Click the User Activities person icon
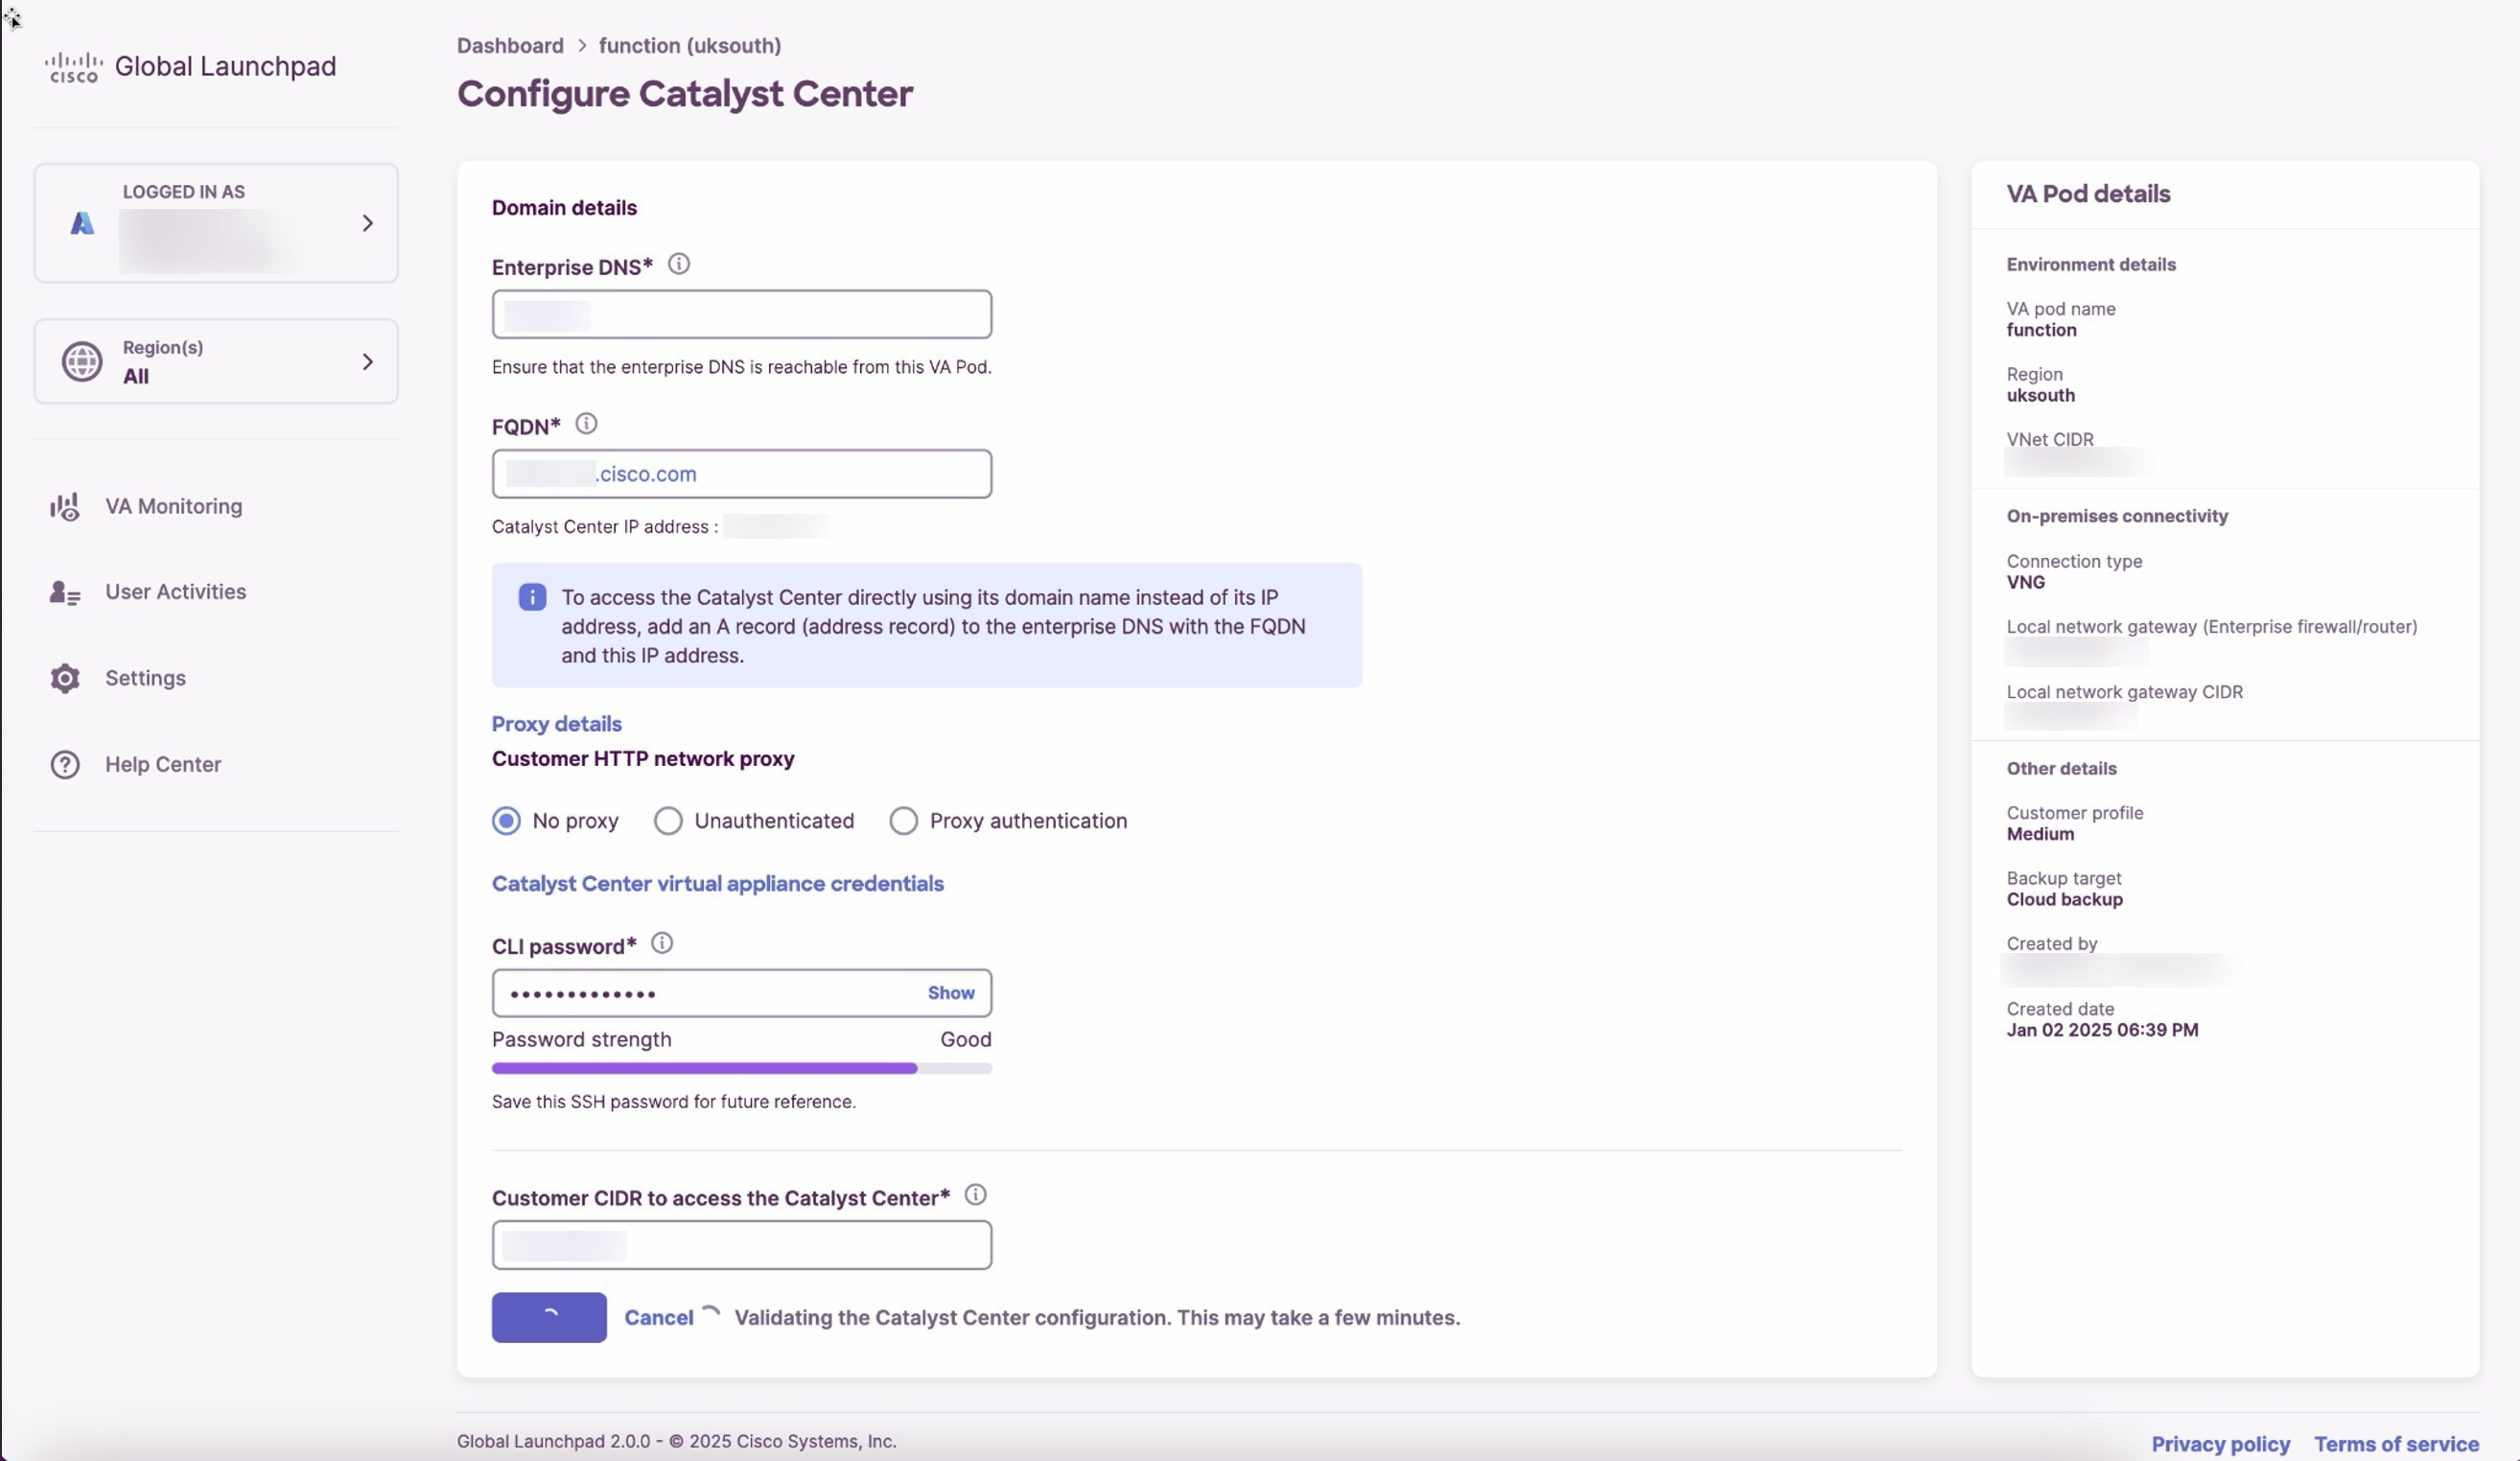Viewport: 2520px width, 1461px height. (65, 593)
